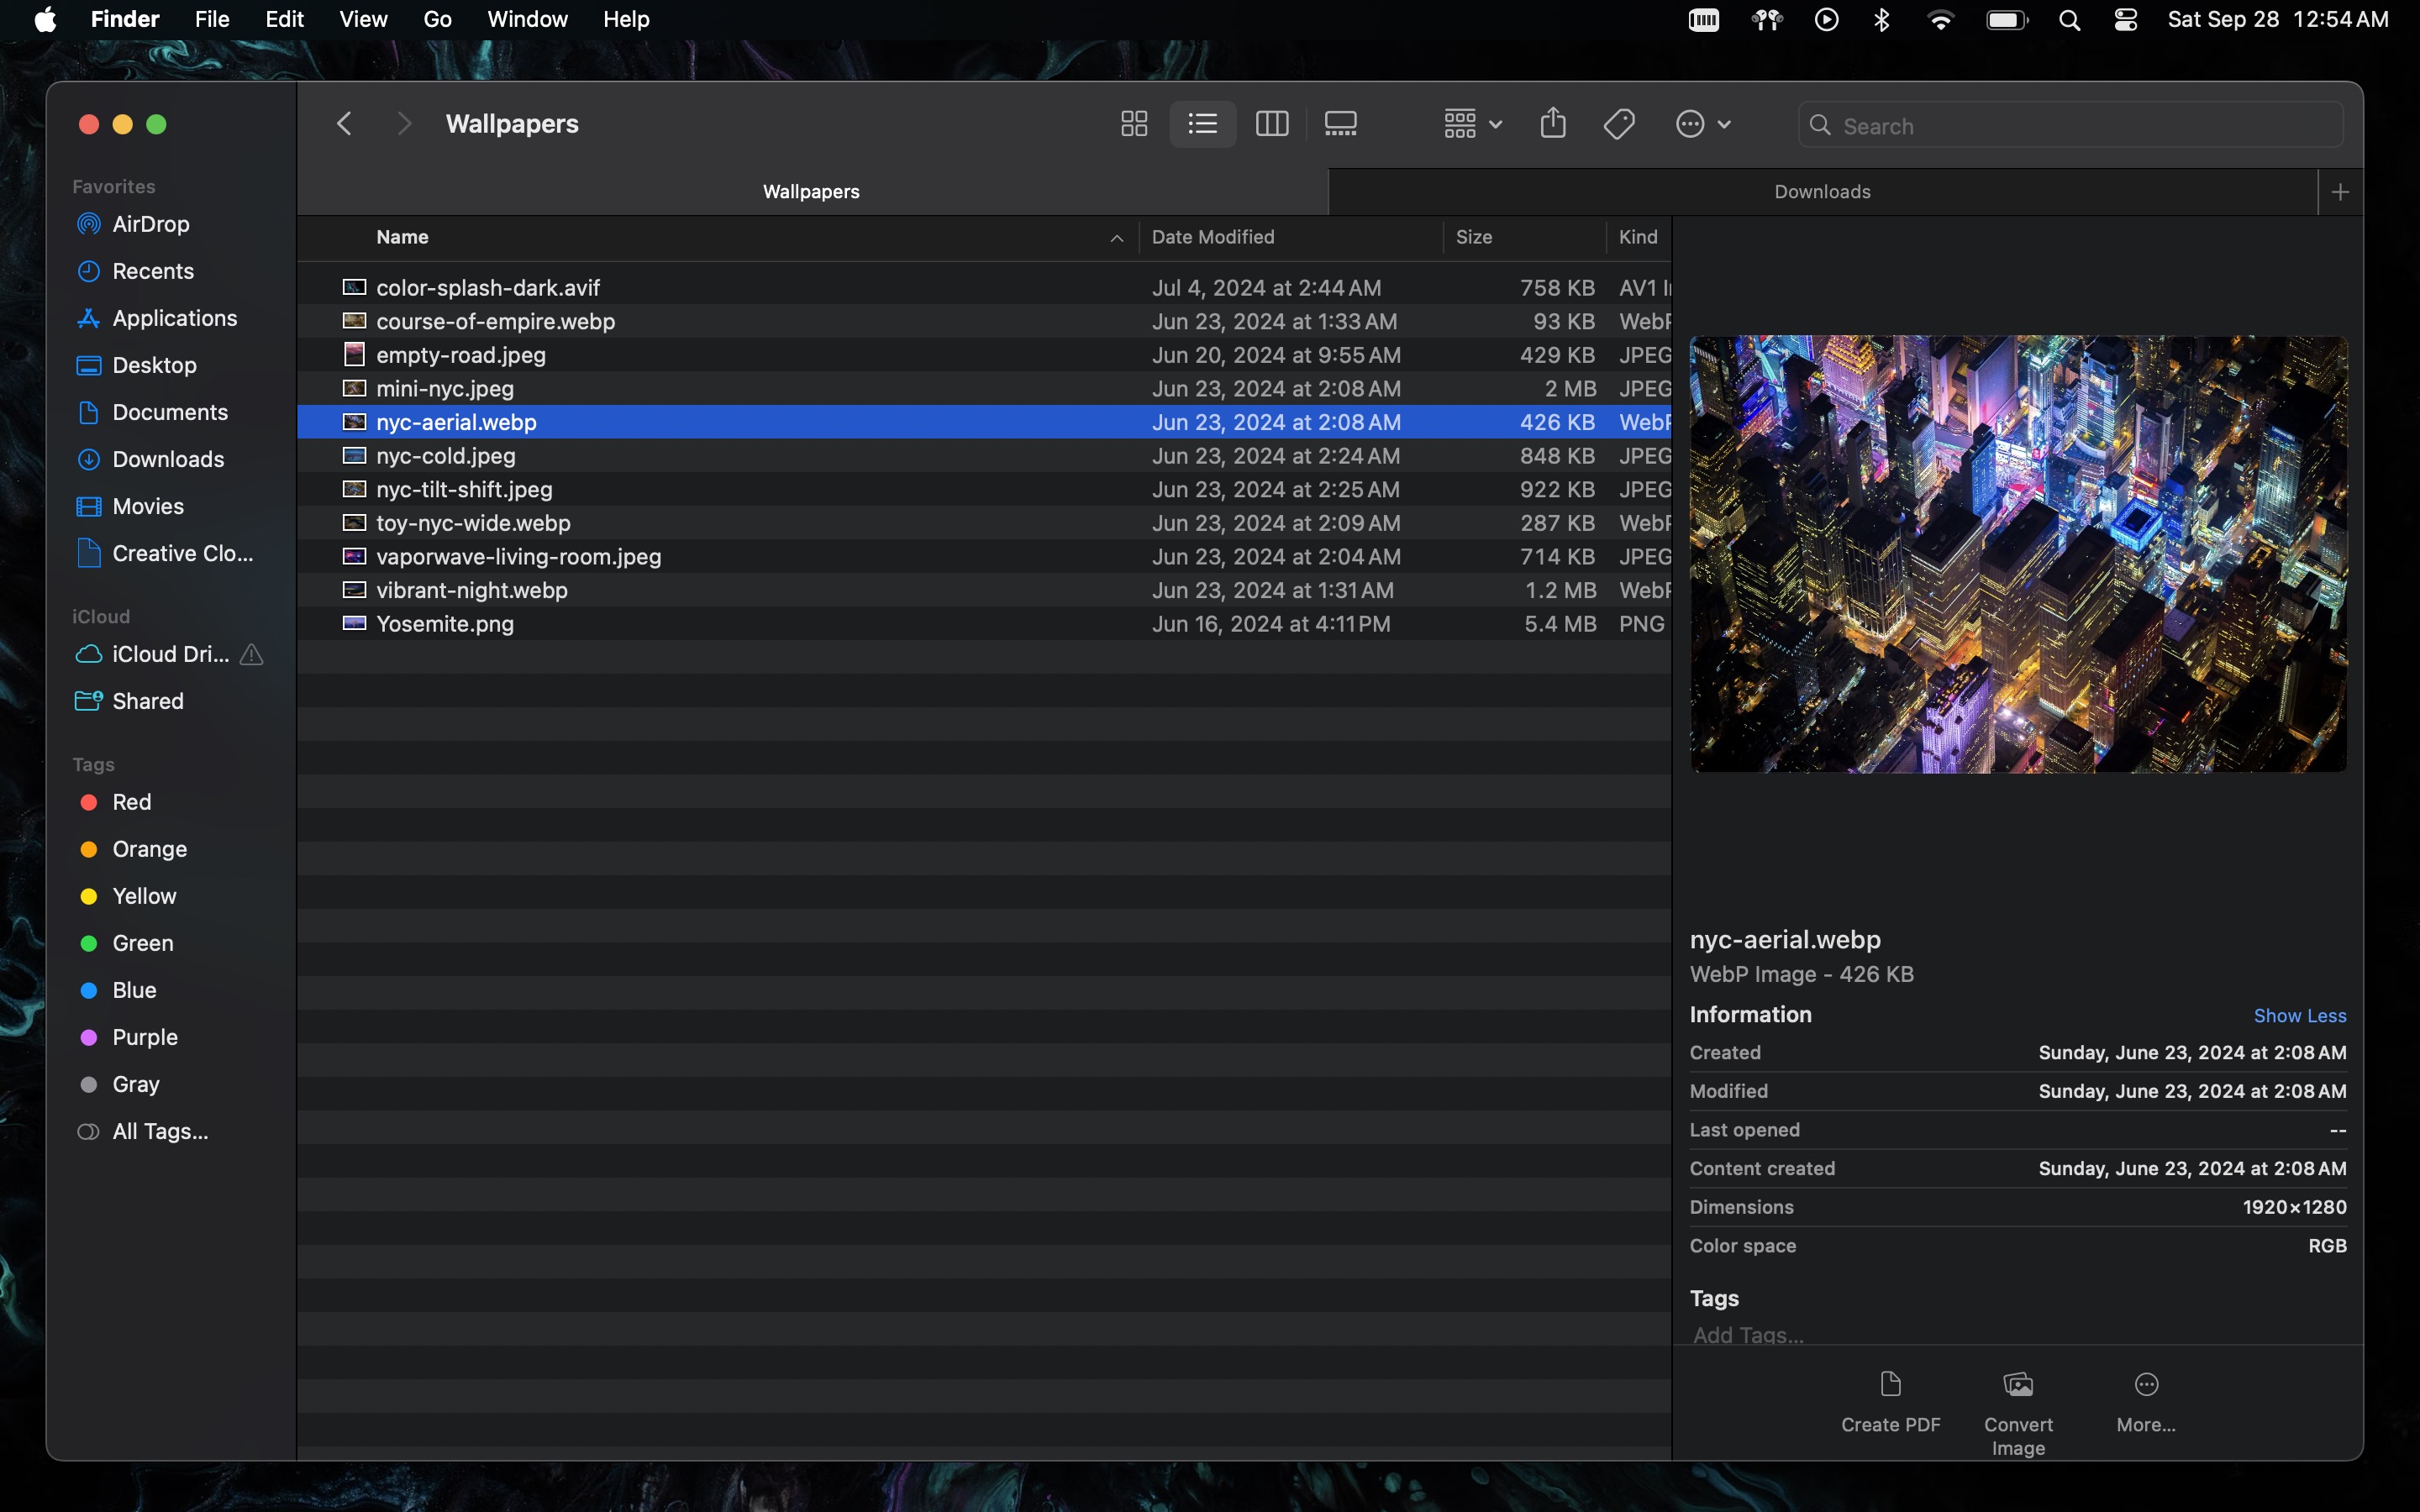Screen dimensions: 2420x1512
Task: Click the Create PDF quick action
Action: pos(1890,1400)
